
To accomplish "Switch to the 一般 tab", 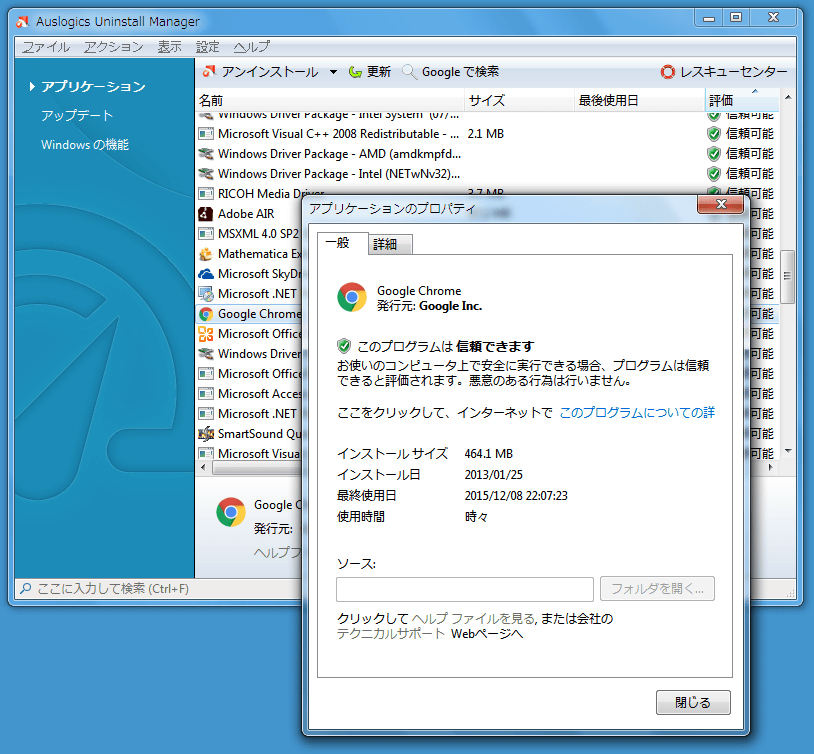I will 343,243.
